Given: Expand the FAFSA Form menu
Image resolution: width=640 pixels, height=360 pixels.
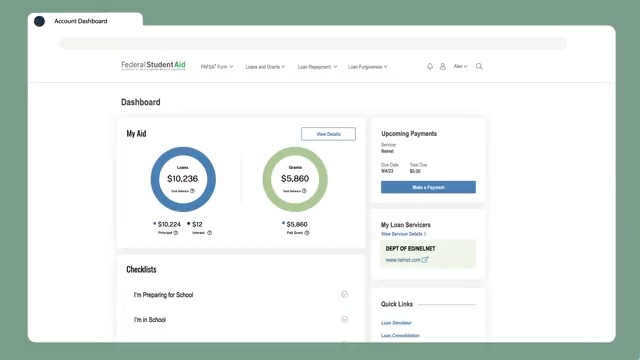Looking at the screenshot, I should (x=217, y=67).
